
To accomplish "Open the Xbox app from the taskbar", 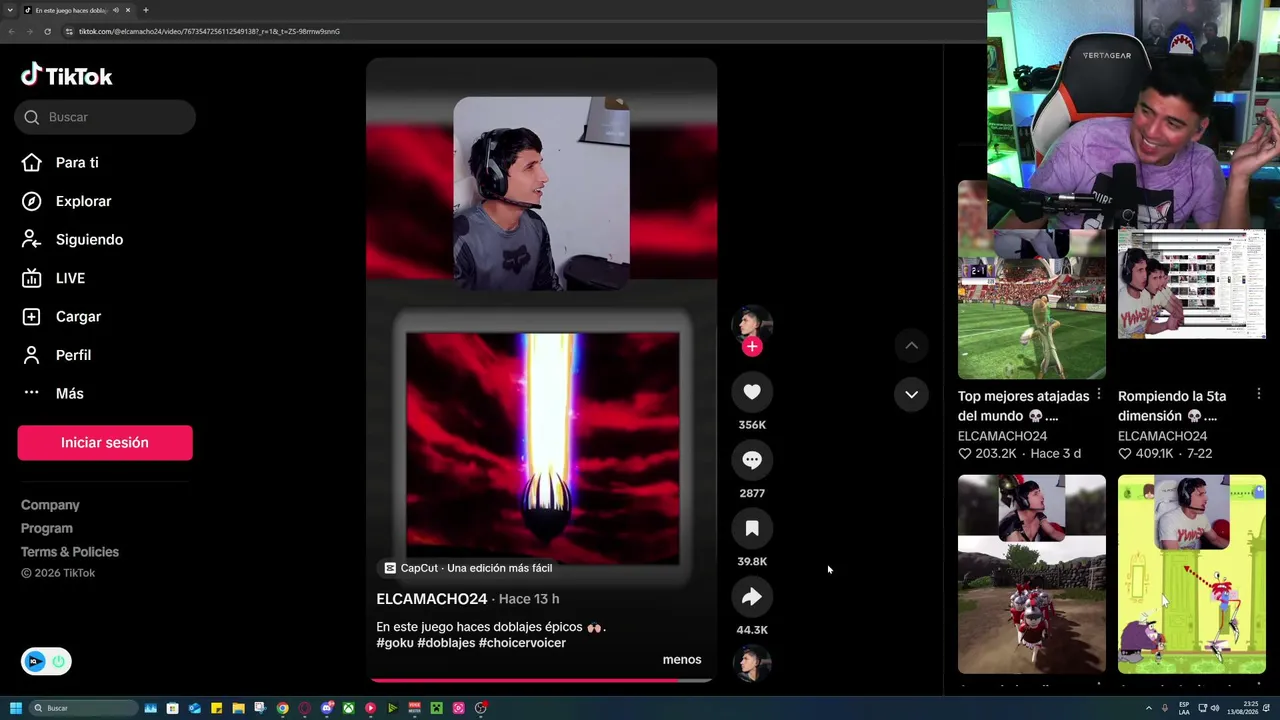I will tap(349, 708).
